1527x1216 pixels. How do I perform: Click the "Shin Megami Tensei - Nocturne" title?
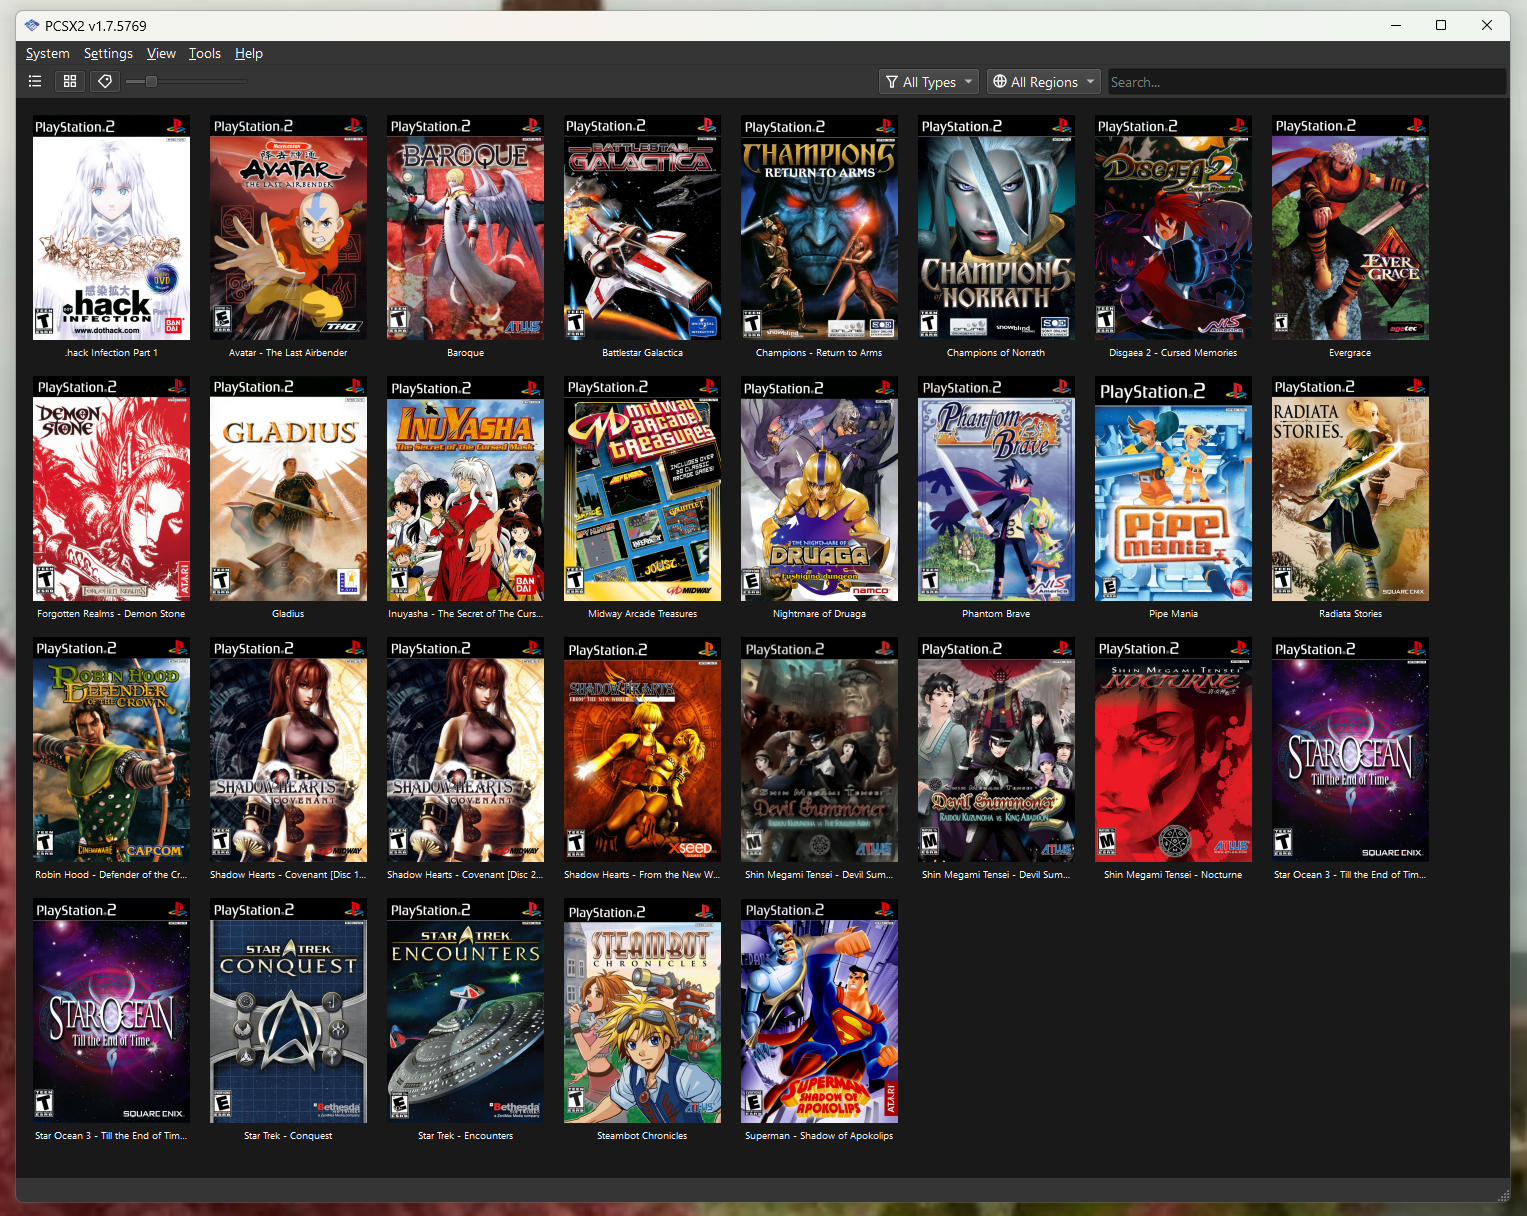pos(1173,875)
